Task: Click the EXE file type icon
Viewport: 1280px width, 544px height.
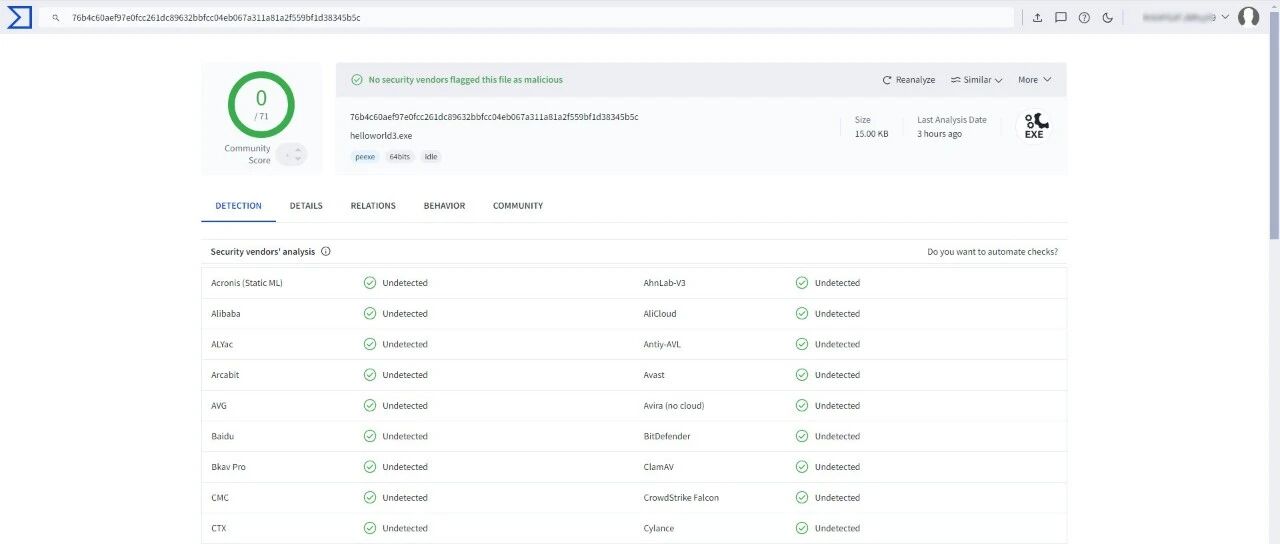Action: [1034, 126]
